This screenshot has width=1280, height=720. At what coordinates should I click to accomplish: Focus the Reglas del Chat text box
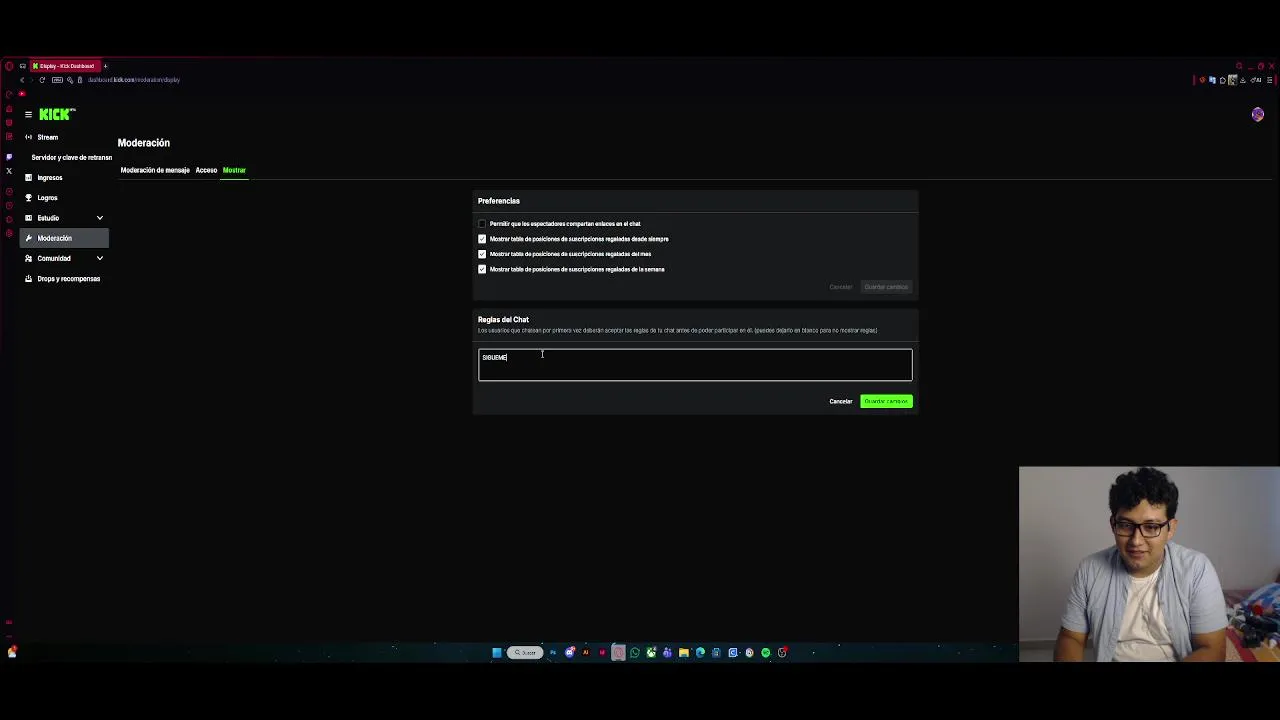pyautogui.click(x=695, y=365)
